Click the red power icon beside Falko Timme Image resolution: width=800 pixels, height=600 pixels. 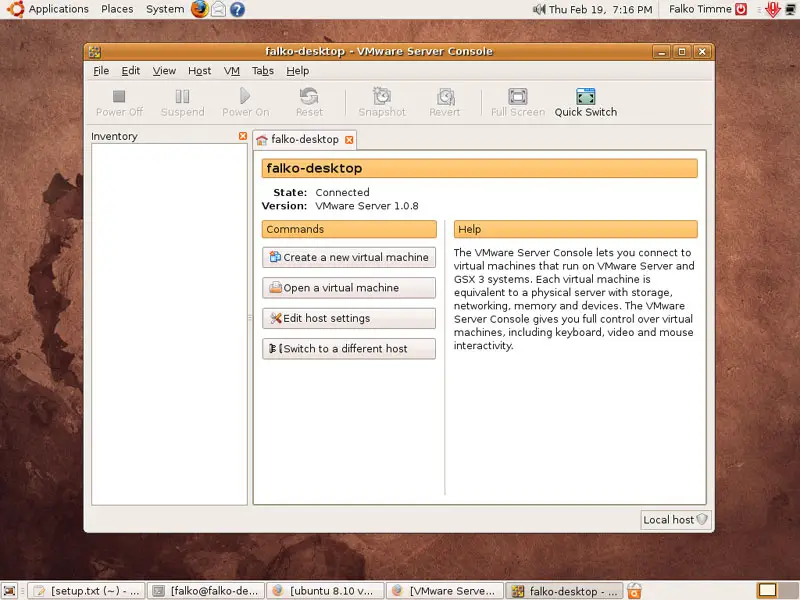point(741,9)
